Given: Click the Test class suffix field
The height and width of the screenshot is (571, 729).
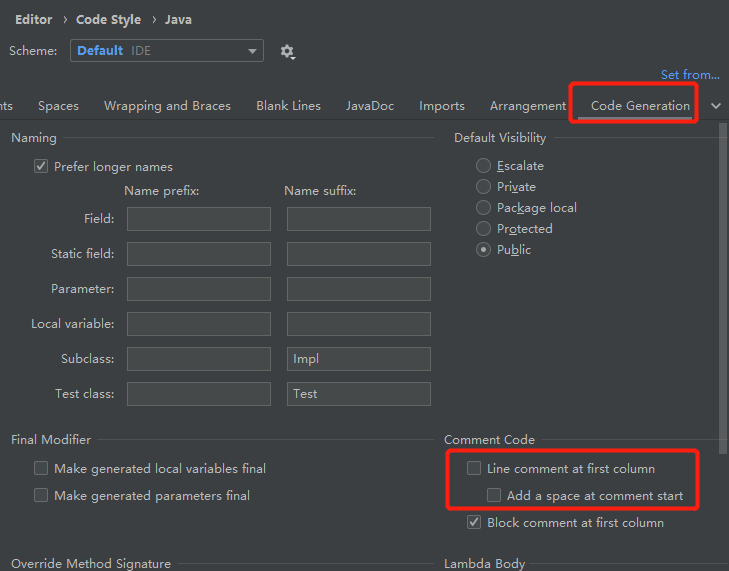Looking at the screenshot, I should [358, 394].
